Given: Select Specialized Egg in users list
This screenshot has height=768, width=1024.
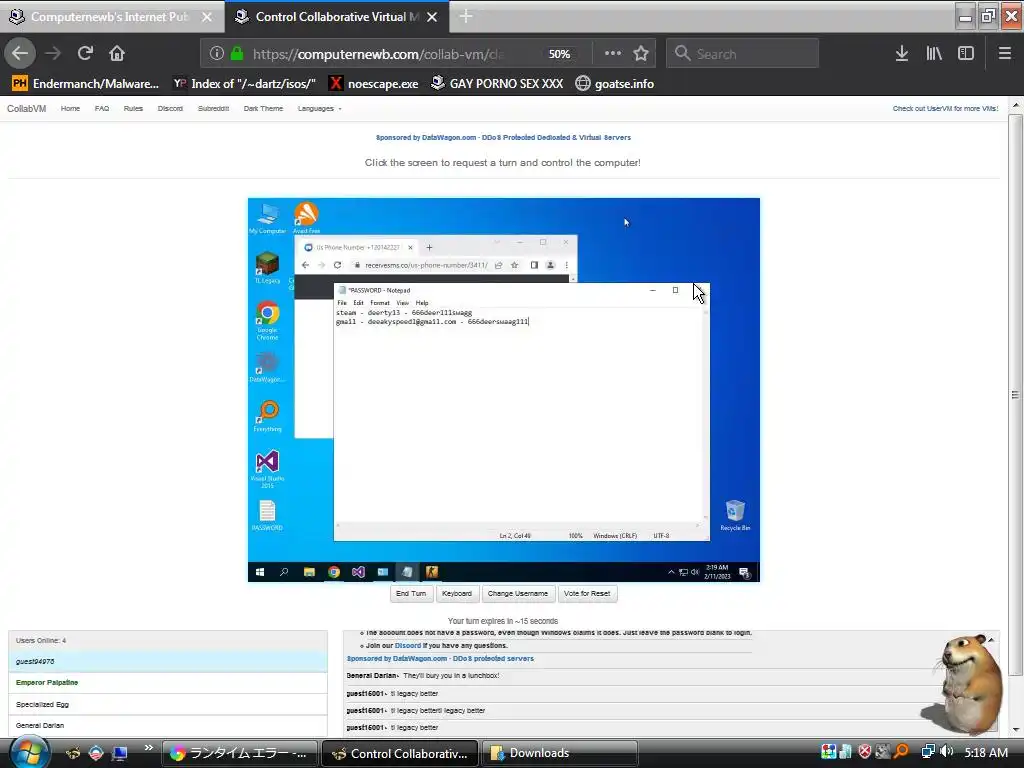Looking at the screenshot, I should pyautogui.click(x=168, y=704).
